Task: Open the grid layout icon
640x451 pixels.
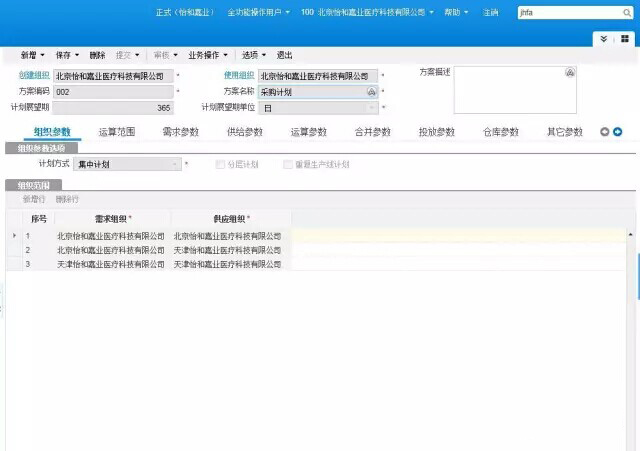Action: tap(624, 39)
